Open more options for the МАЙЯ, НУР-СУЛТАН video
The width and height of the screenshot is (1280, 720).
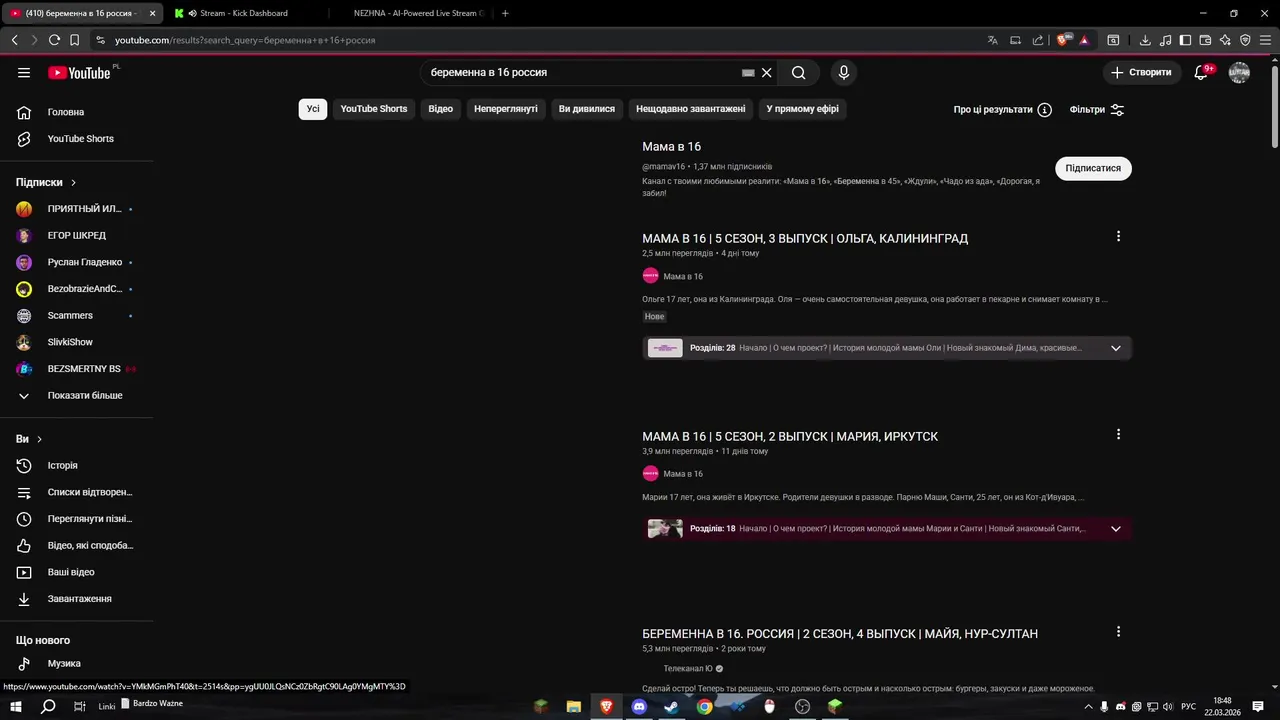tap(1118, 632)
